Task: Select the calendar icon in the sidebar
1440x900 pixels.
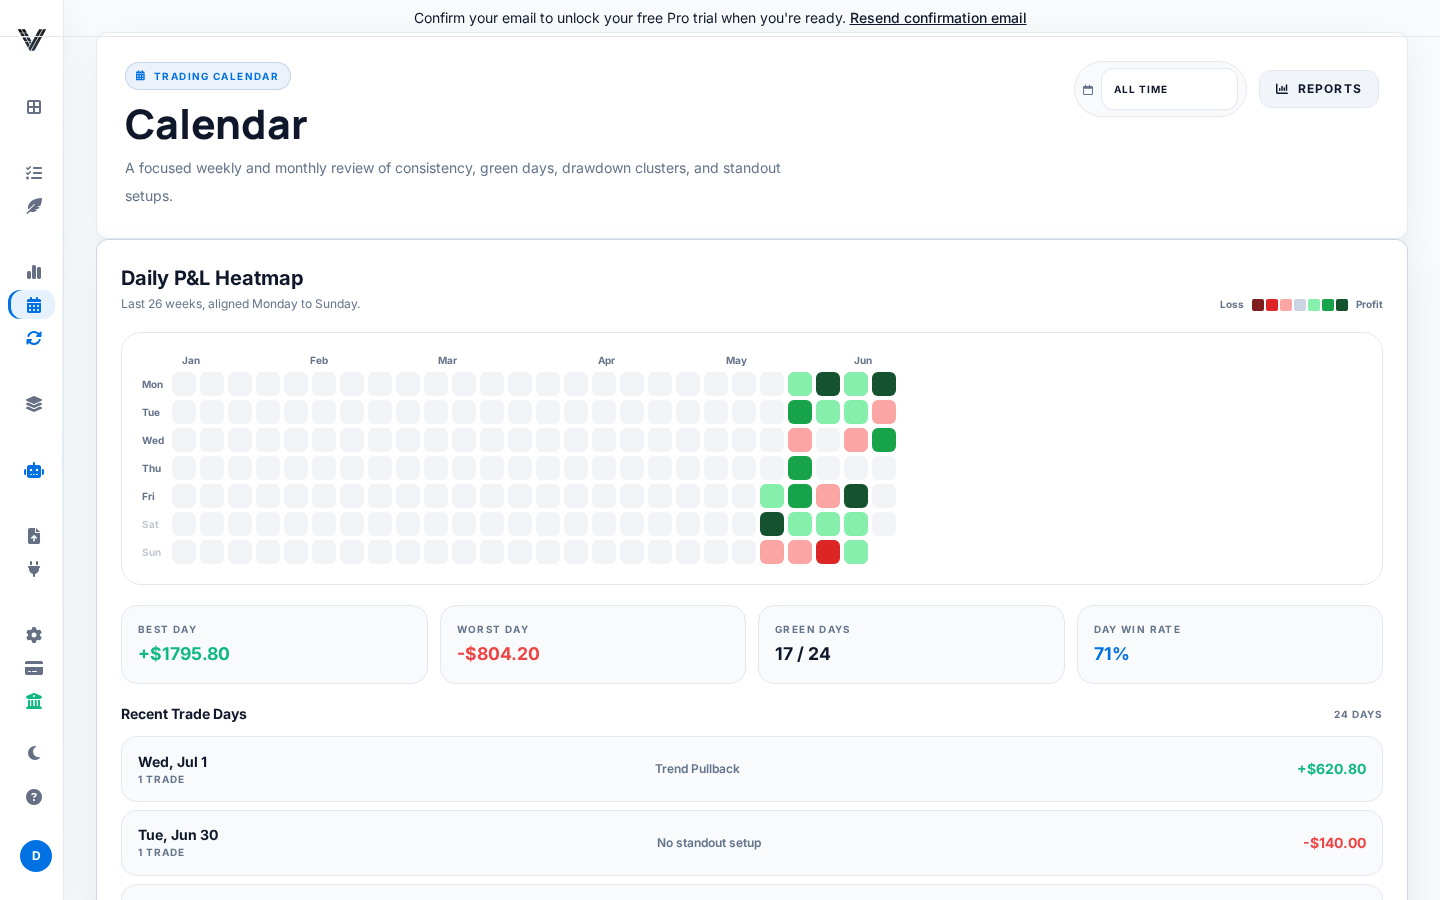Action: (34, 305)
